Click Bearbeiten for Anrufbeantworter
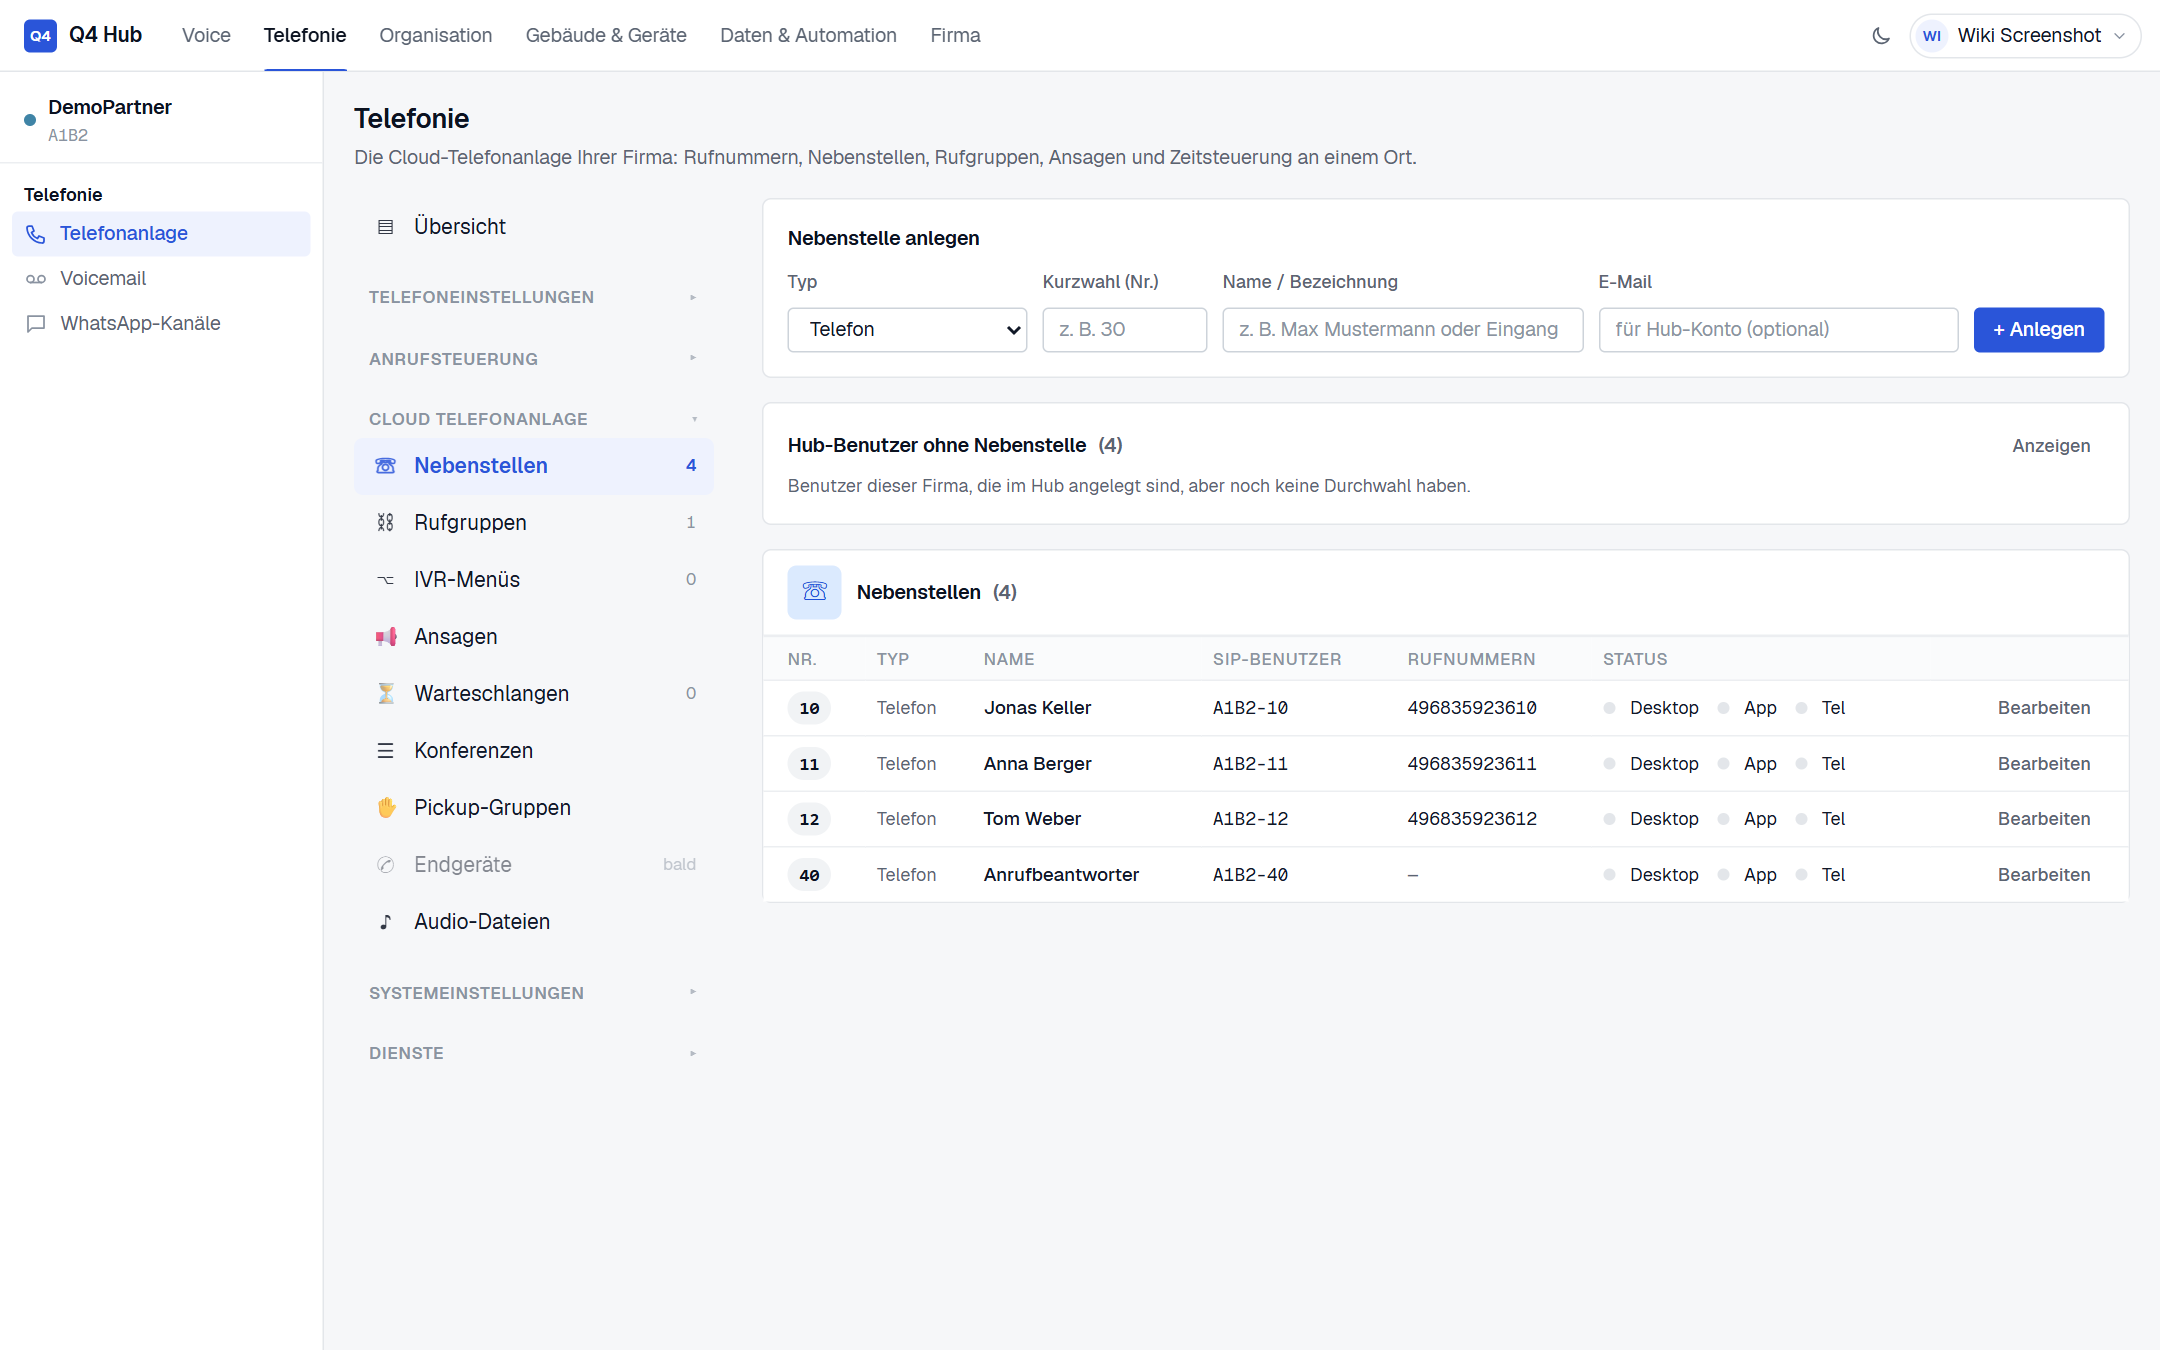 tap(2044, 875)
